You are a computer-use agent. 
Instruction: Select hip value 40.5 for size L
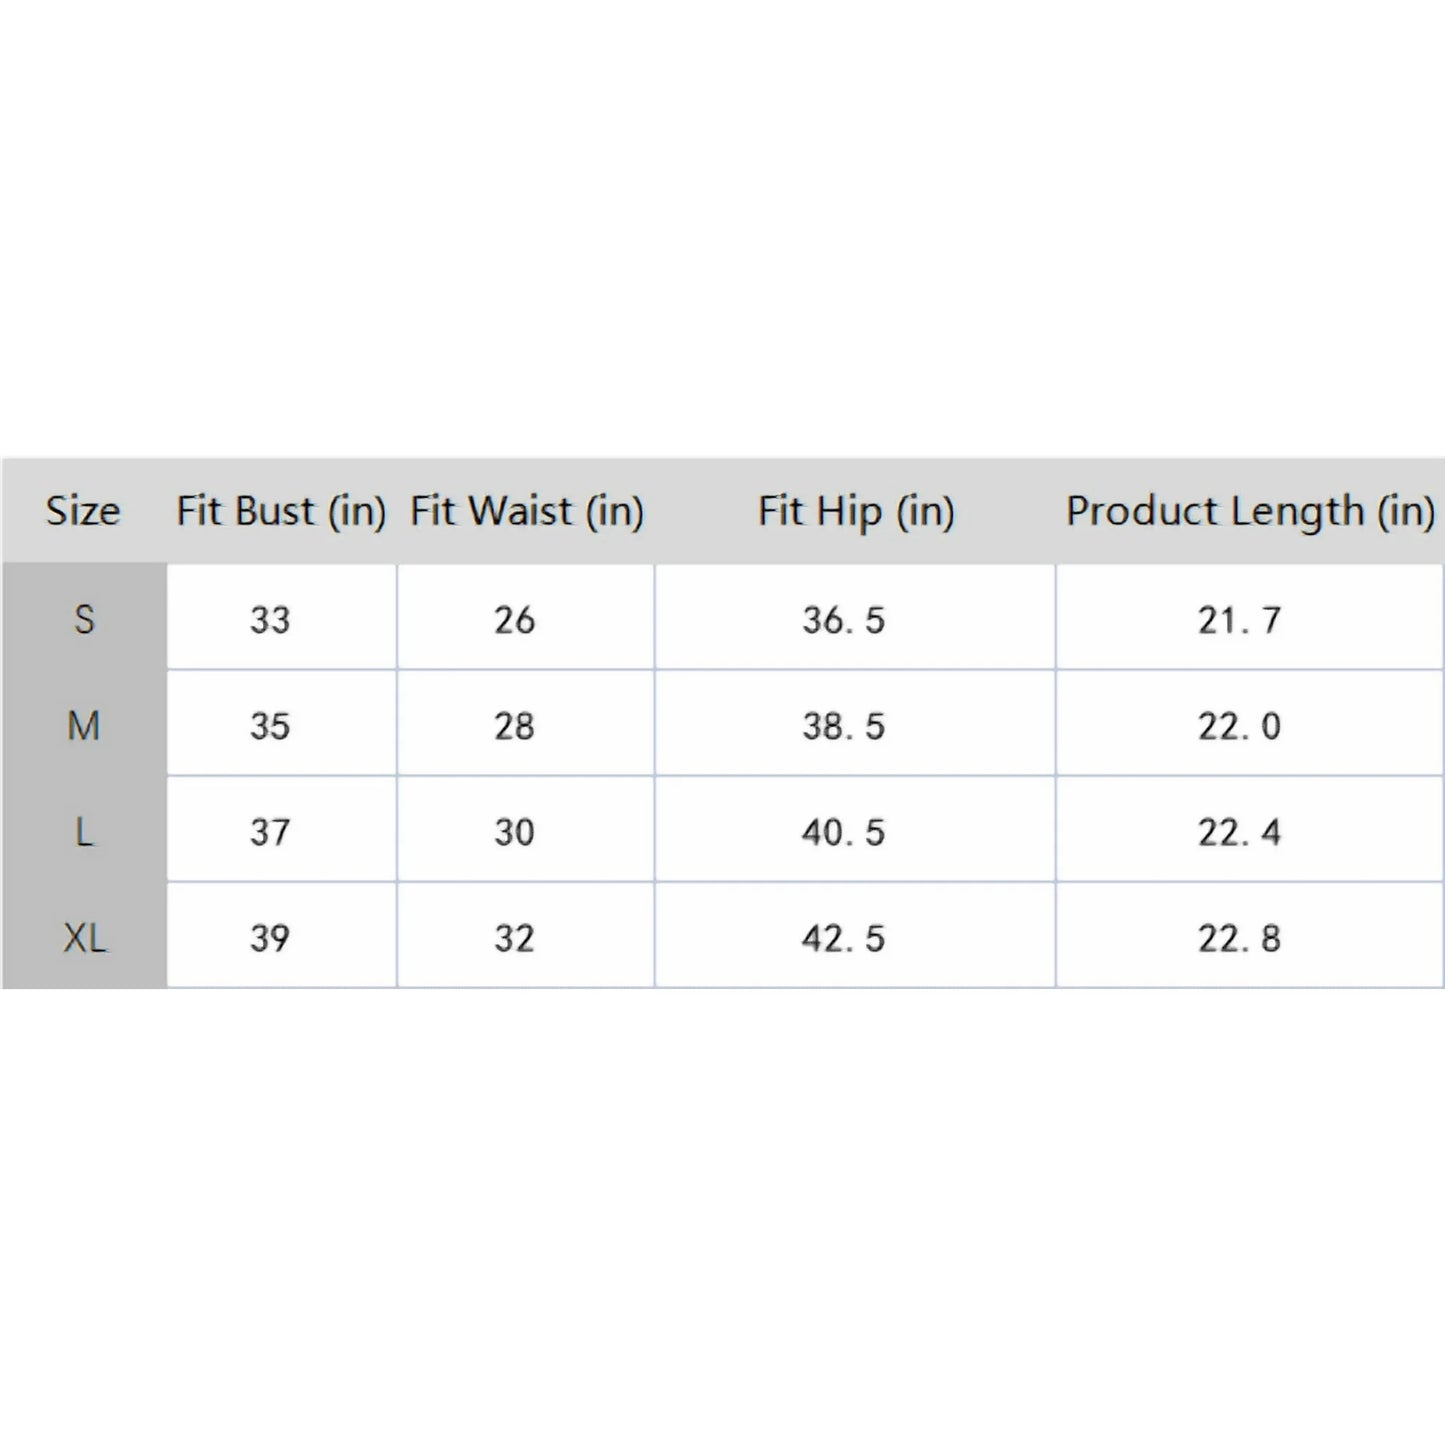coord(843,832)
